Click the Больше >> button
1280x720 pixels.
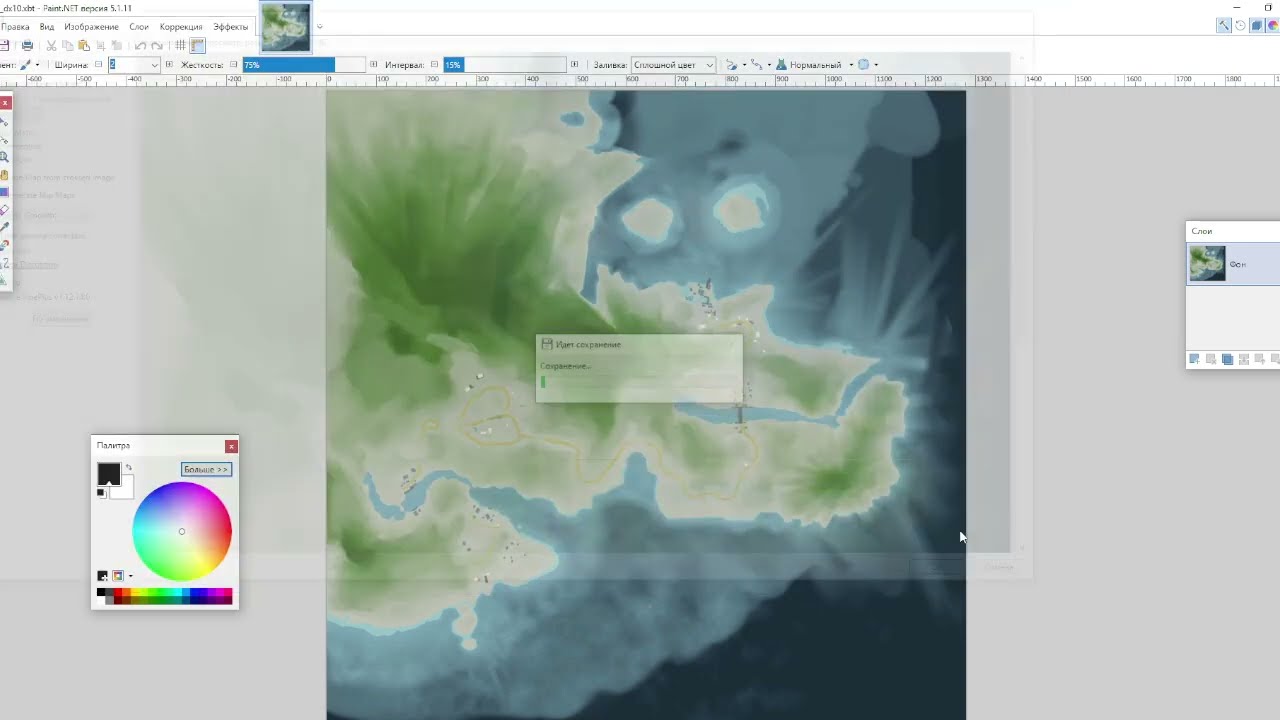pos(206,469)
